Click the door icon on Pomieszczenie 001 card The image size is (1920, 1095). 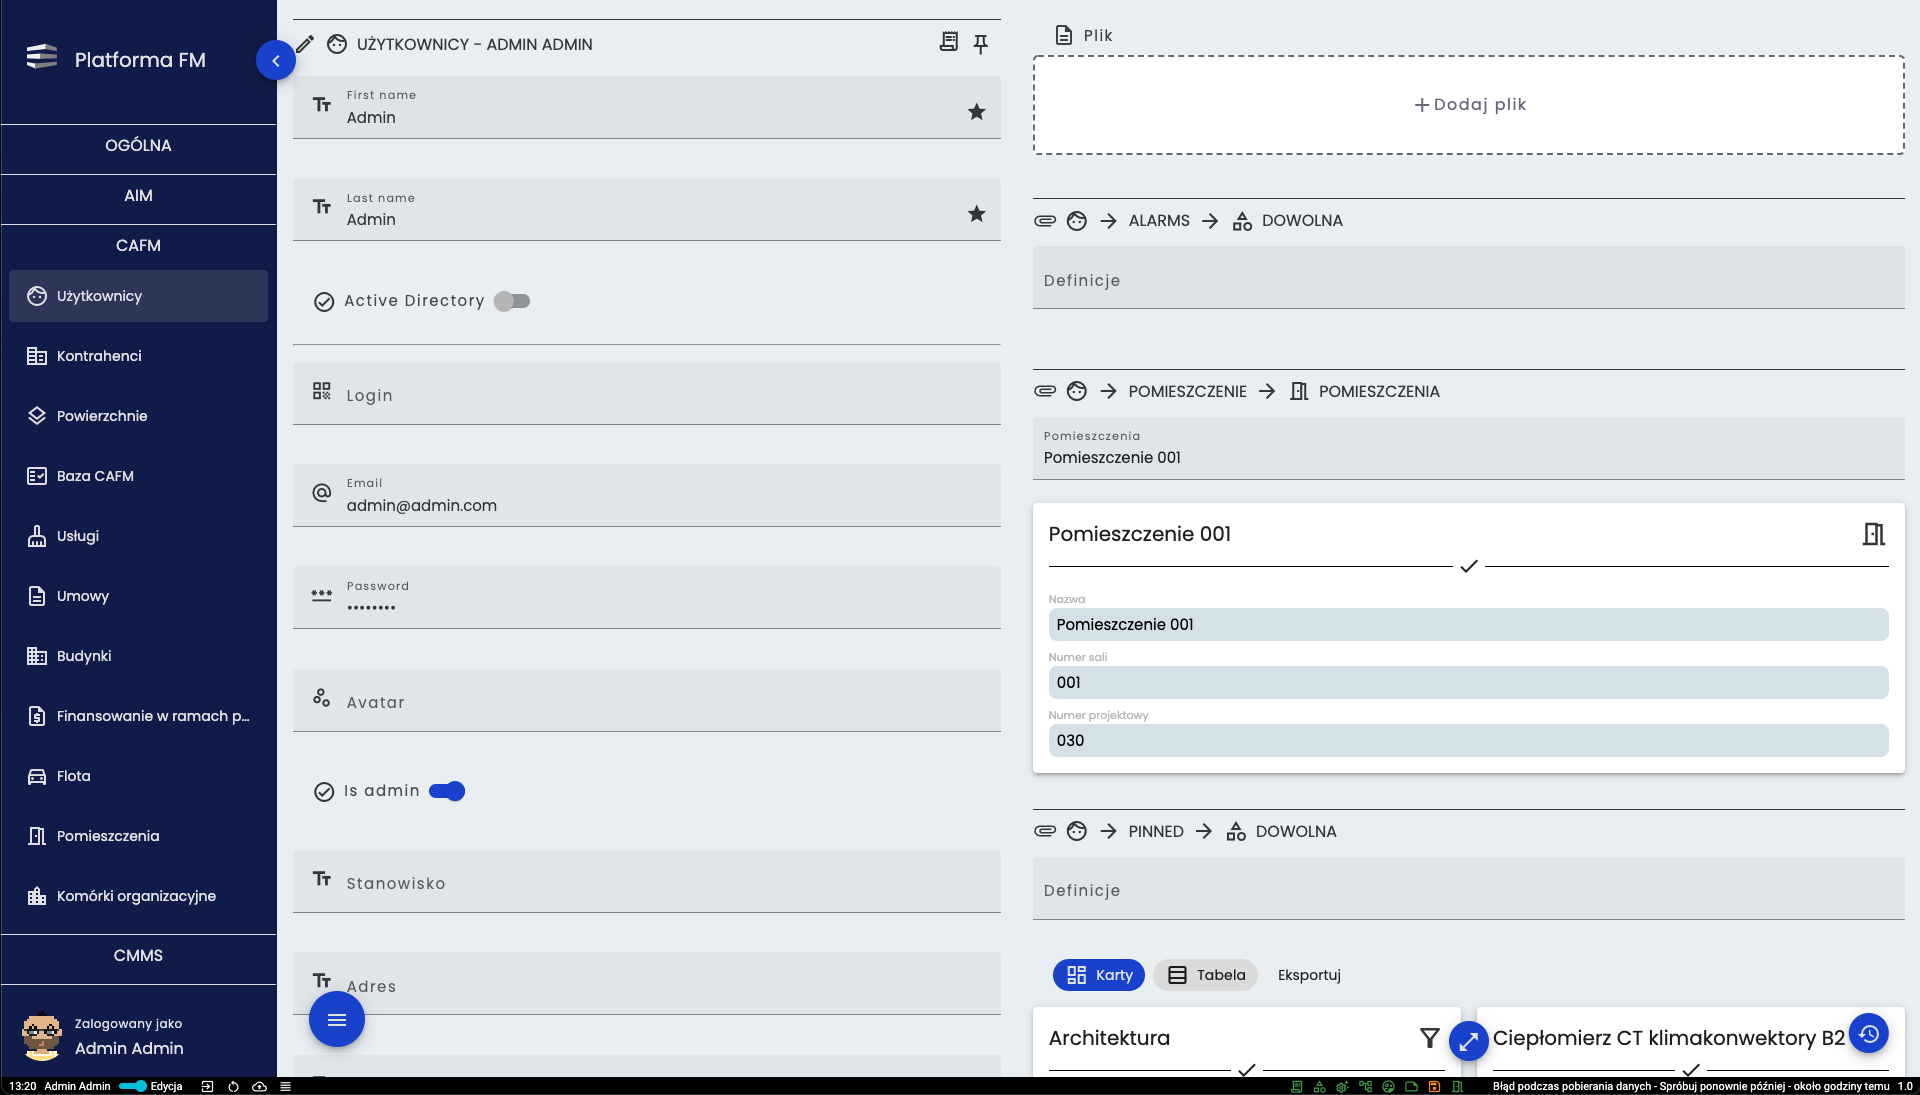[1874, 534]
